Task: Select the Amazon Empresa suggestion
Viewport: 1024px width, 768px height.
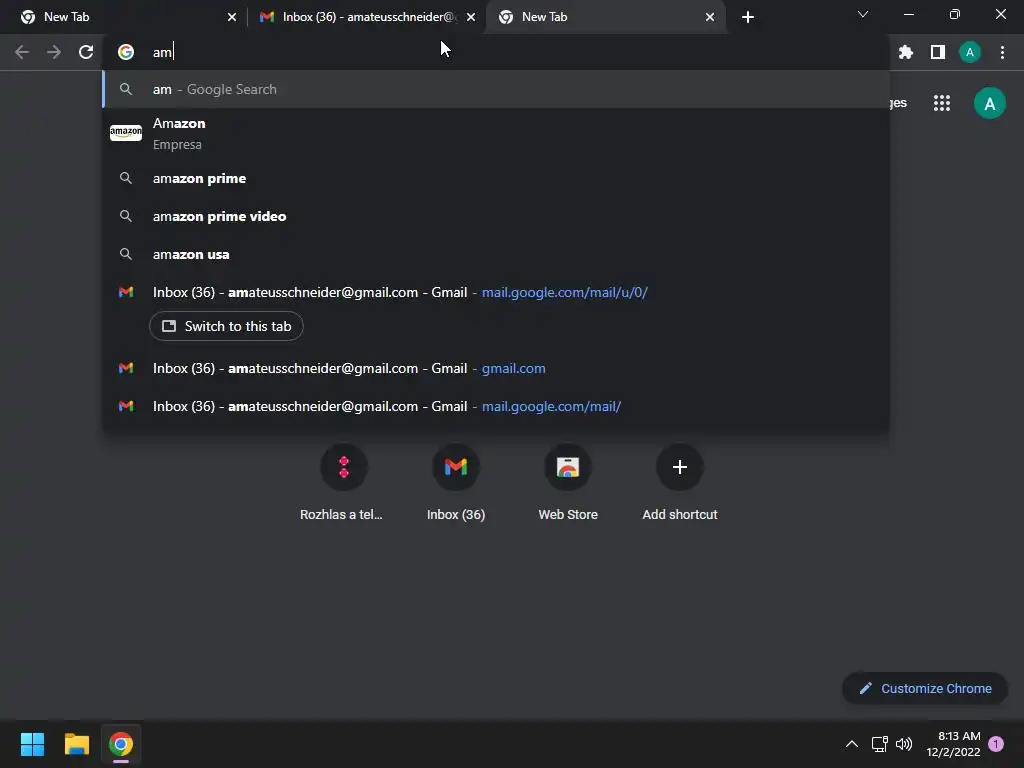Action: 496,133
